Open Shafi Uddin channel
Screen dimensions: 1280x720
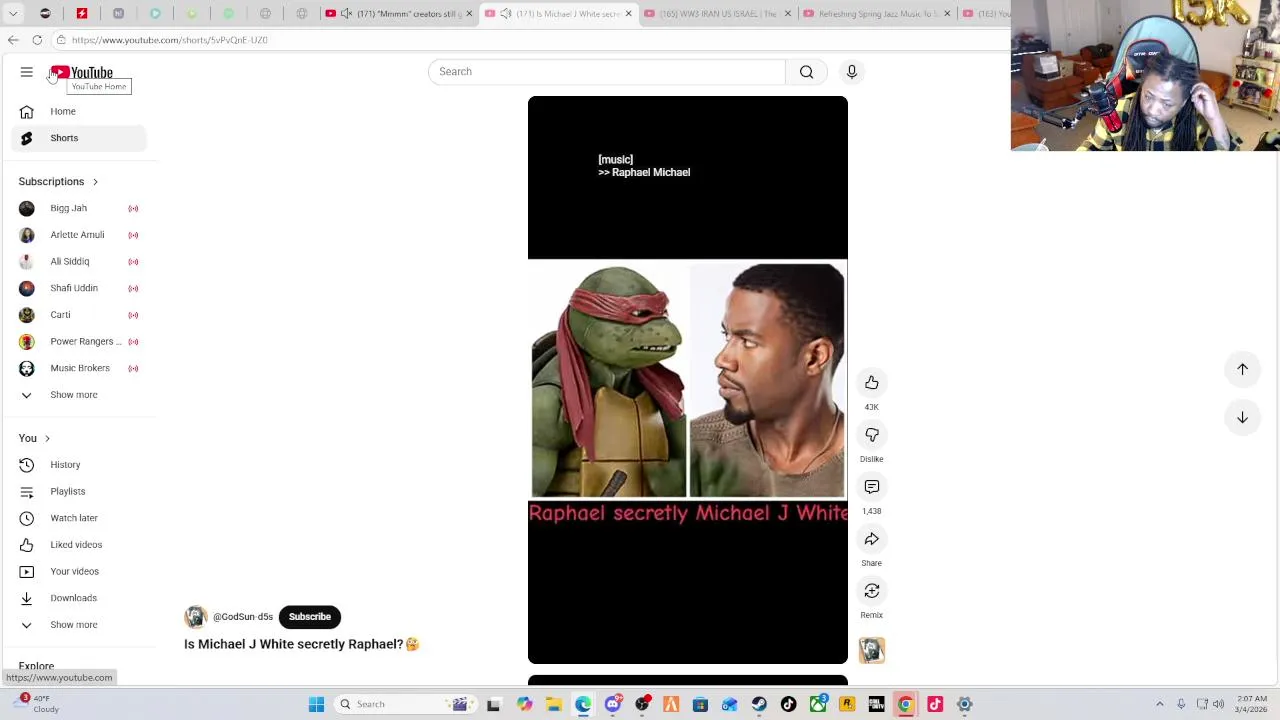click(x=79, y=288)
